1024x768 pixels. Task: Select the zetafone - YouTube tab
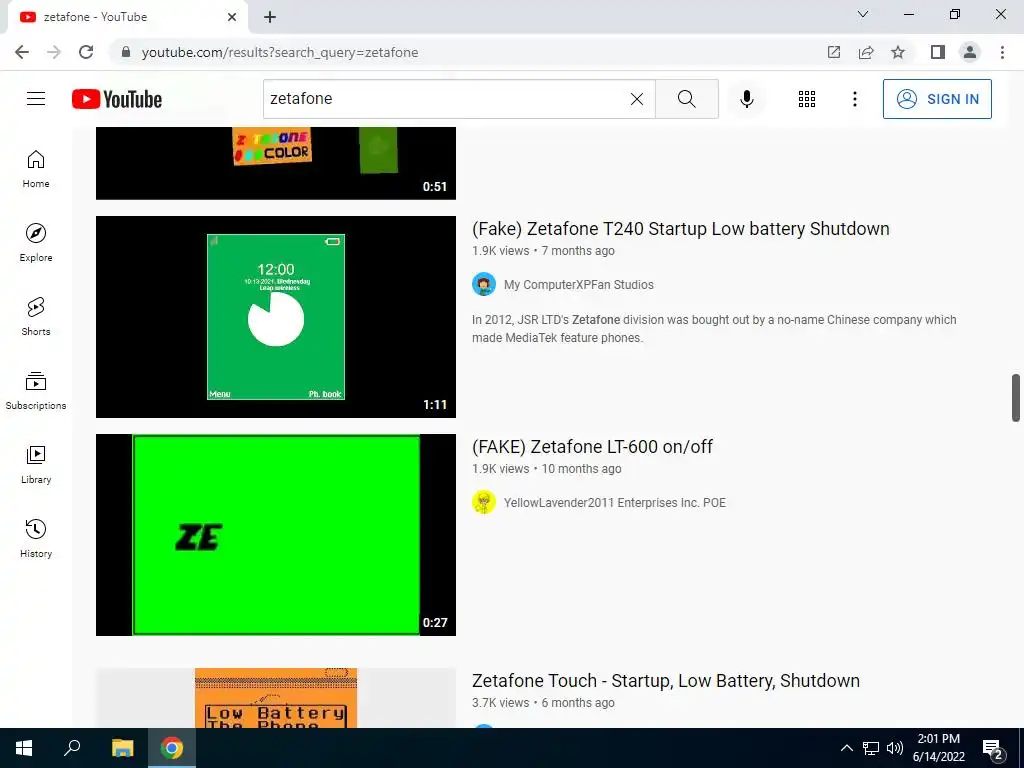point(128,17)
